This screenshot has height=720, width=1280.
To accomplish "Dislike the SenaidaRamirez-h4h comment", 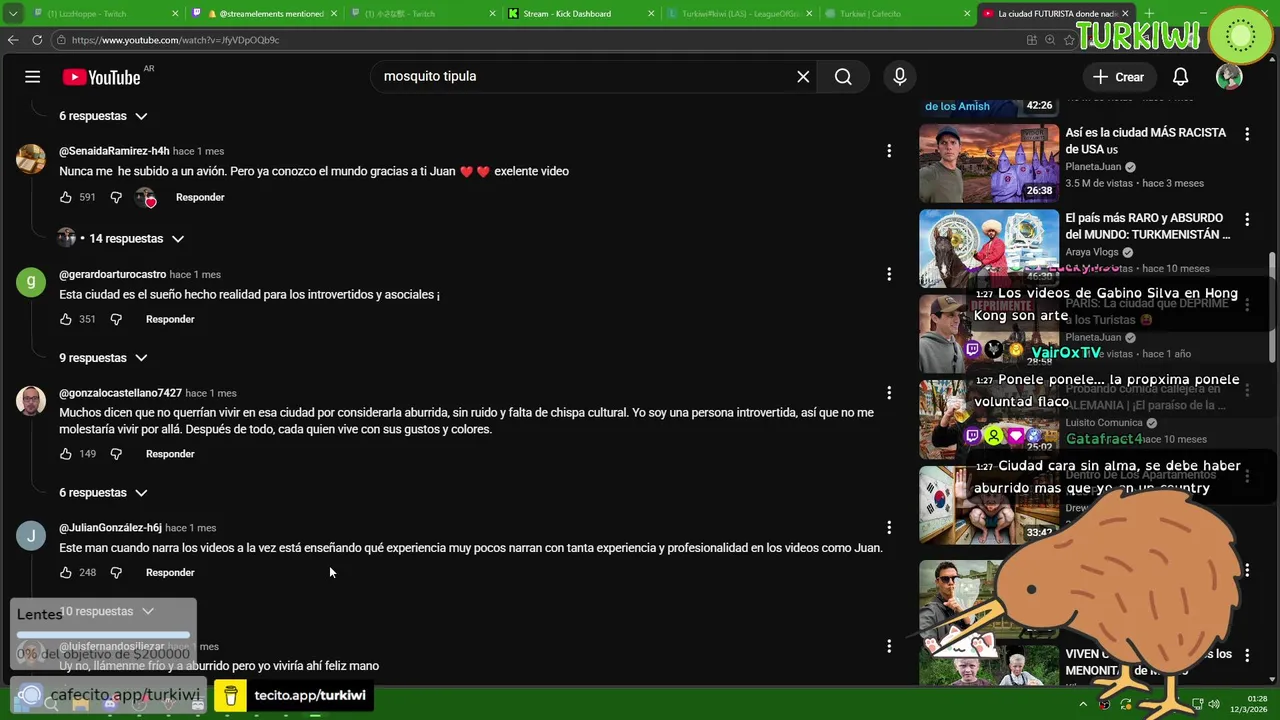I will [x=116, y=197].
